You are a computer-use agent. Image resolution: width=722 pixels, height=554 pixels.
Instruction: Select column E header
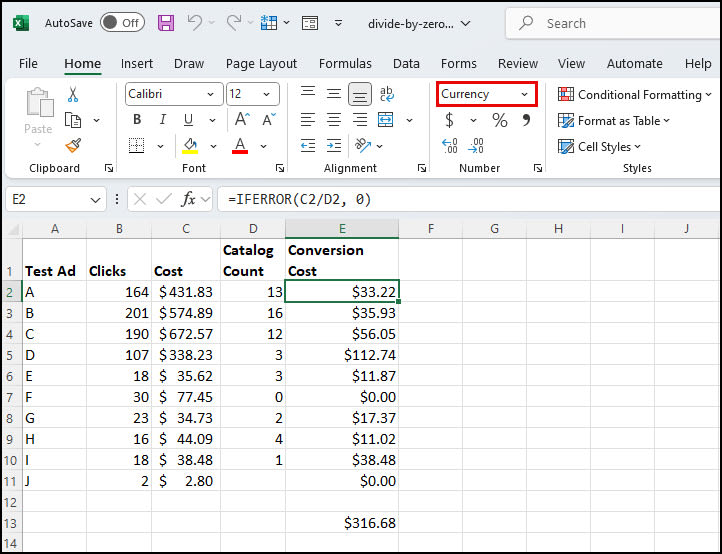tap(342, 228)
